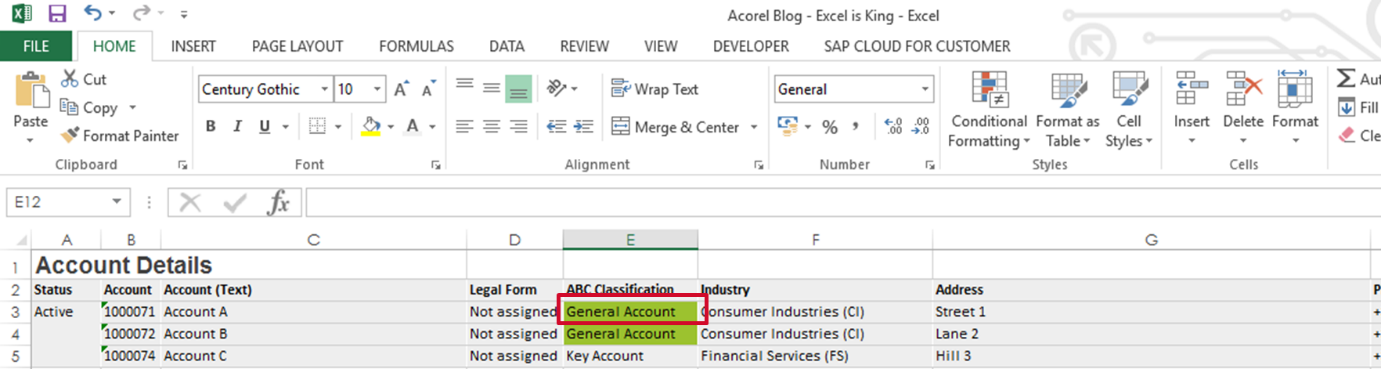Click into the formula bar
Viewport: 1381px width, 369px height.
tap(843, 203)
